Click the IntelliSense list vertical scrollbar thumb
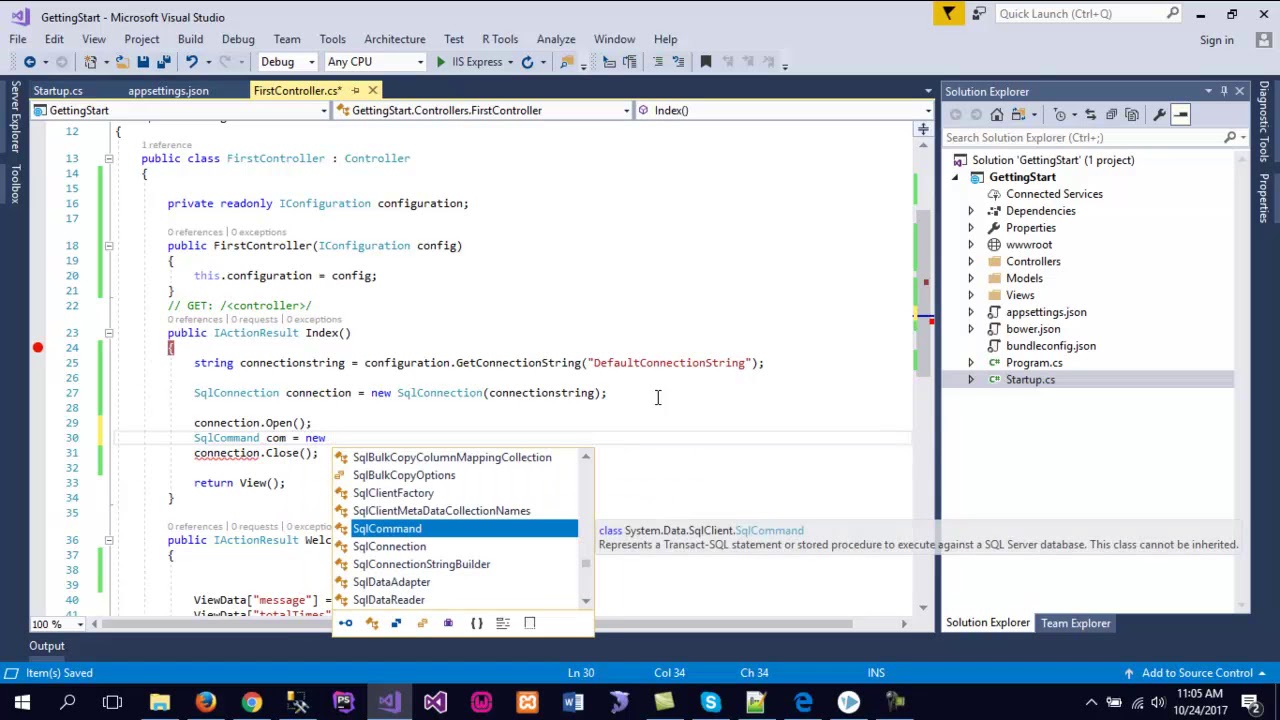 click(586, 563)
